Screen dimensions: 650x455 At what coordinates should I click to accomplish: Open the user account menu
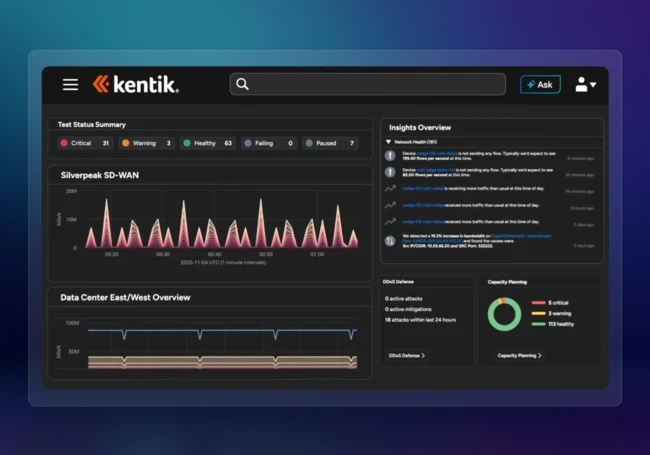tap(585, 85)
